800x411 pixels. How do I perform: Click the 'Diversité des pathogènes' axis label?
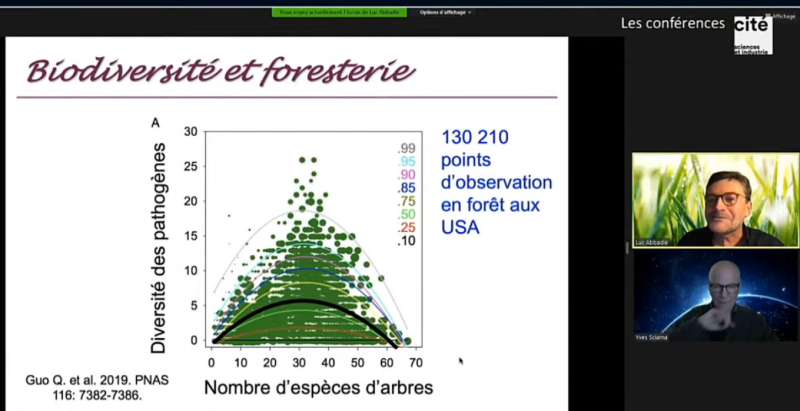coord(158,248)
